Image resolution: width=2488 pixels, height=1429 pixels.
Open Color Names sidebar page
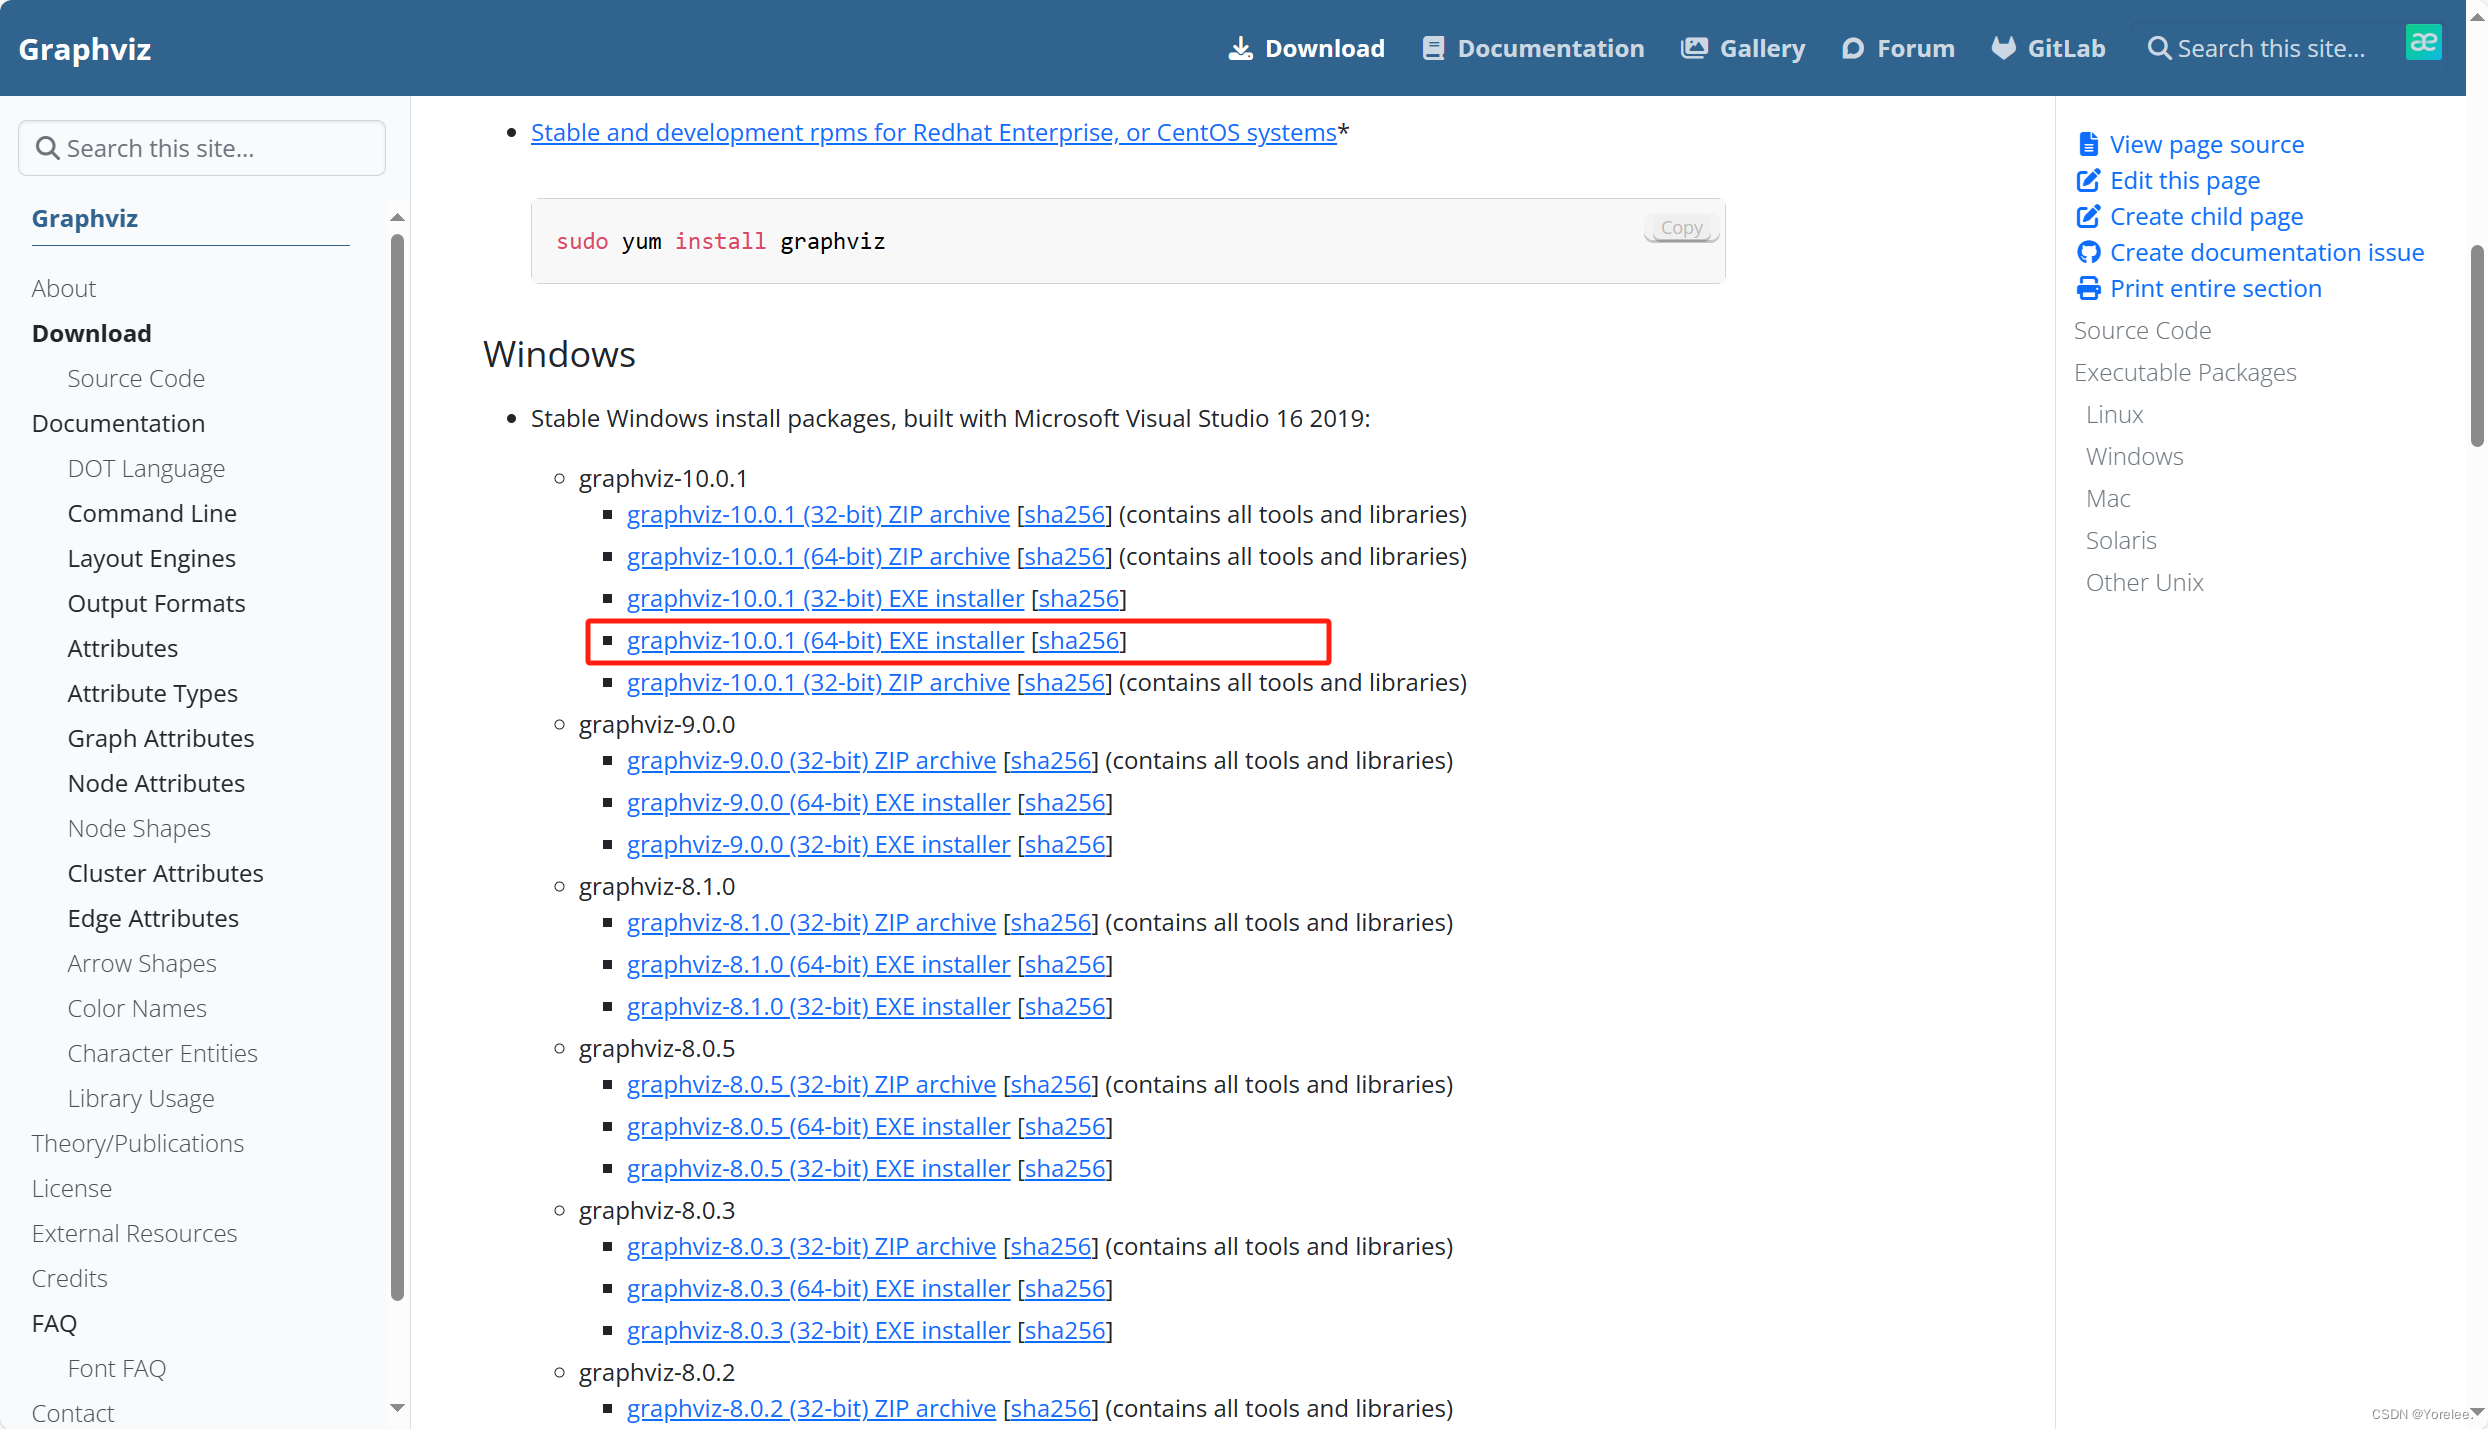click(137, 1009)
